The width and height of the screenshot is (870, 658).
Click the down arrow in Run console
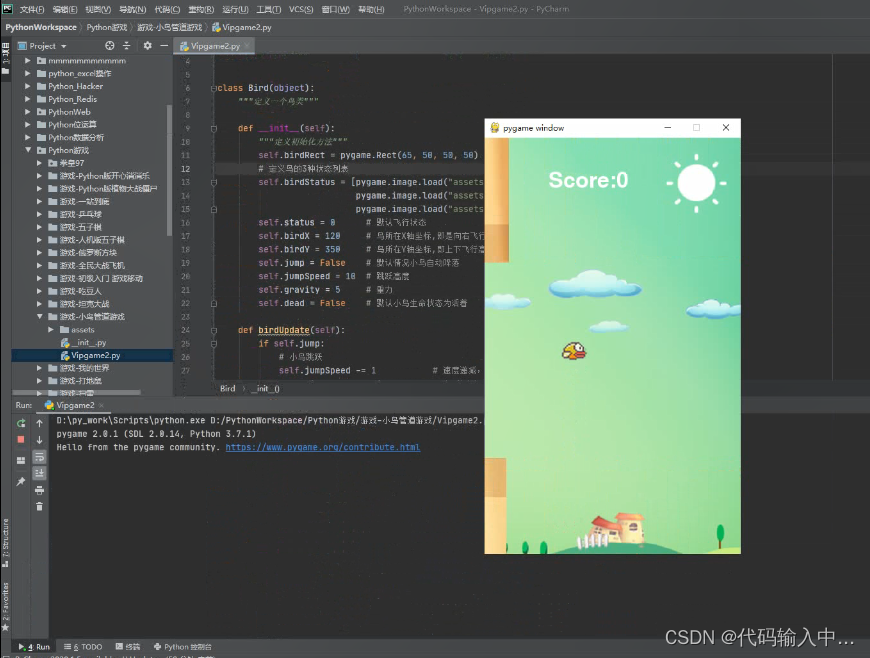coord(39,440)
